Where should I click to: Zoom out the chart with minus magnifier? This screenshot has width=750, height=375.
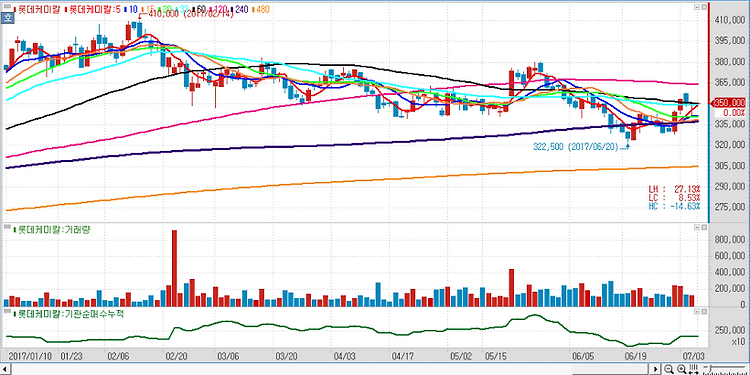click(669, 369)
